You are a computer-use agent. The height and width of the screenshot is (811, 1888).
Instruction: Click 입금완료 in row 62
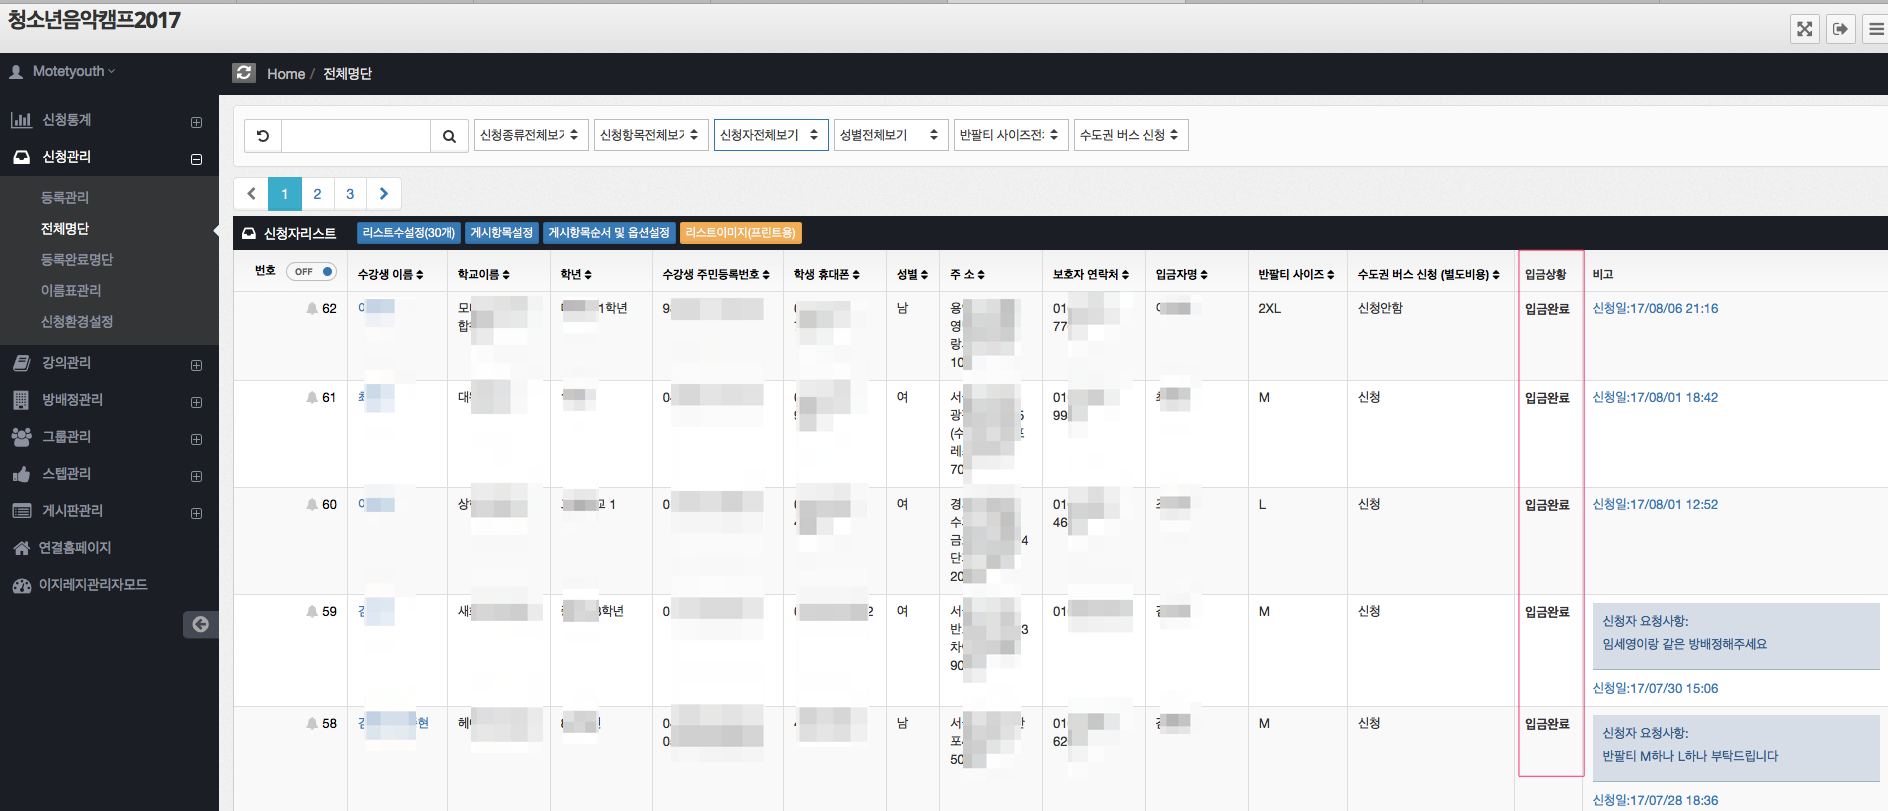1547,308
